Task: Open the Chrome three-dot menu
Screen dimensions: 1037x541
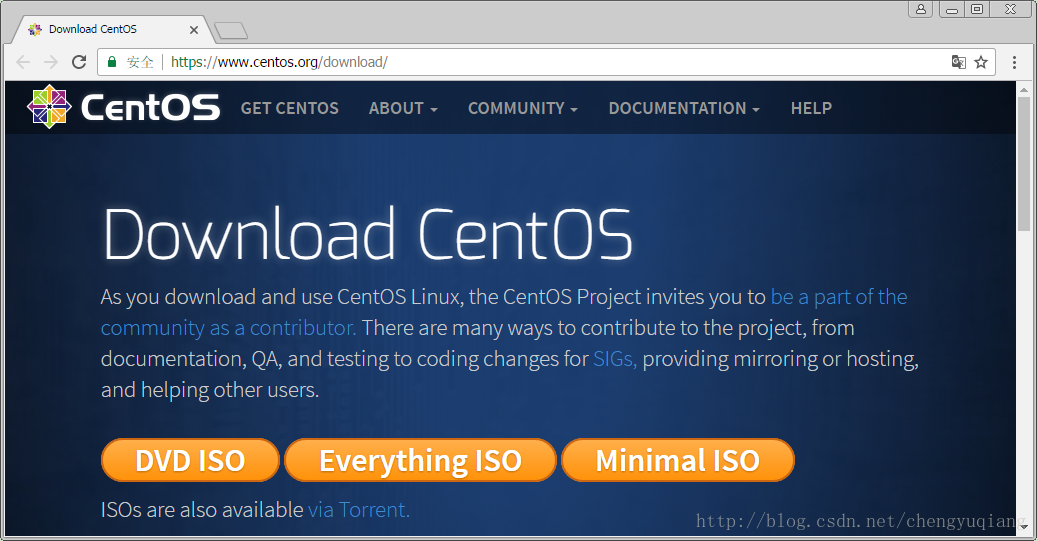Action: (1014, 62)
